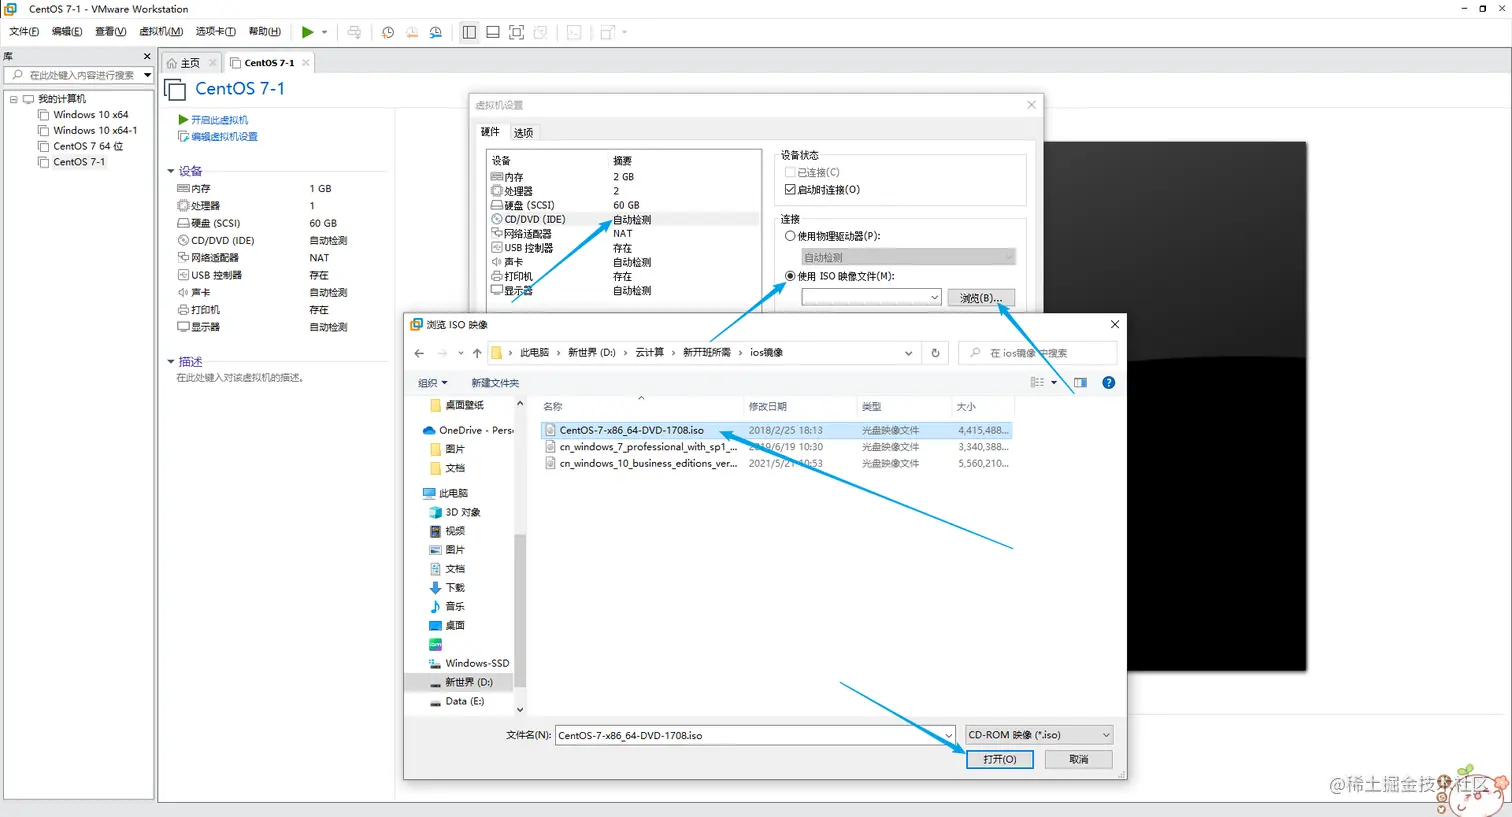Select OneDrive in the navigation pane

click(468, 431)
